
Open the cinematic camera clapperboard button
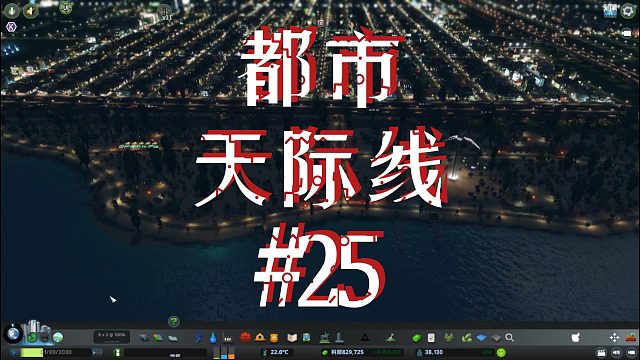(601, 352)
